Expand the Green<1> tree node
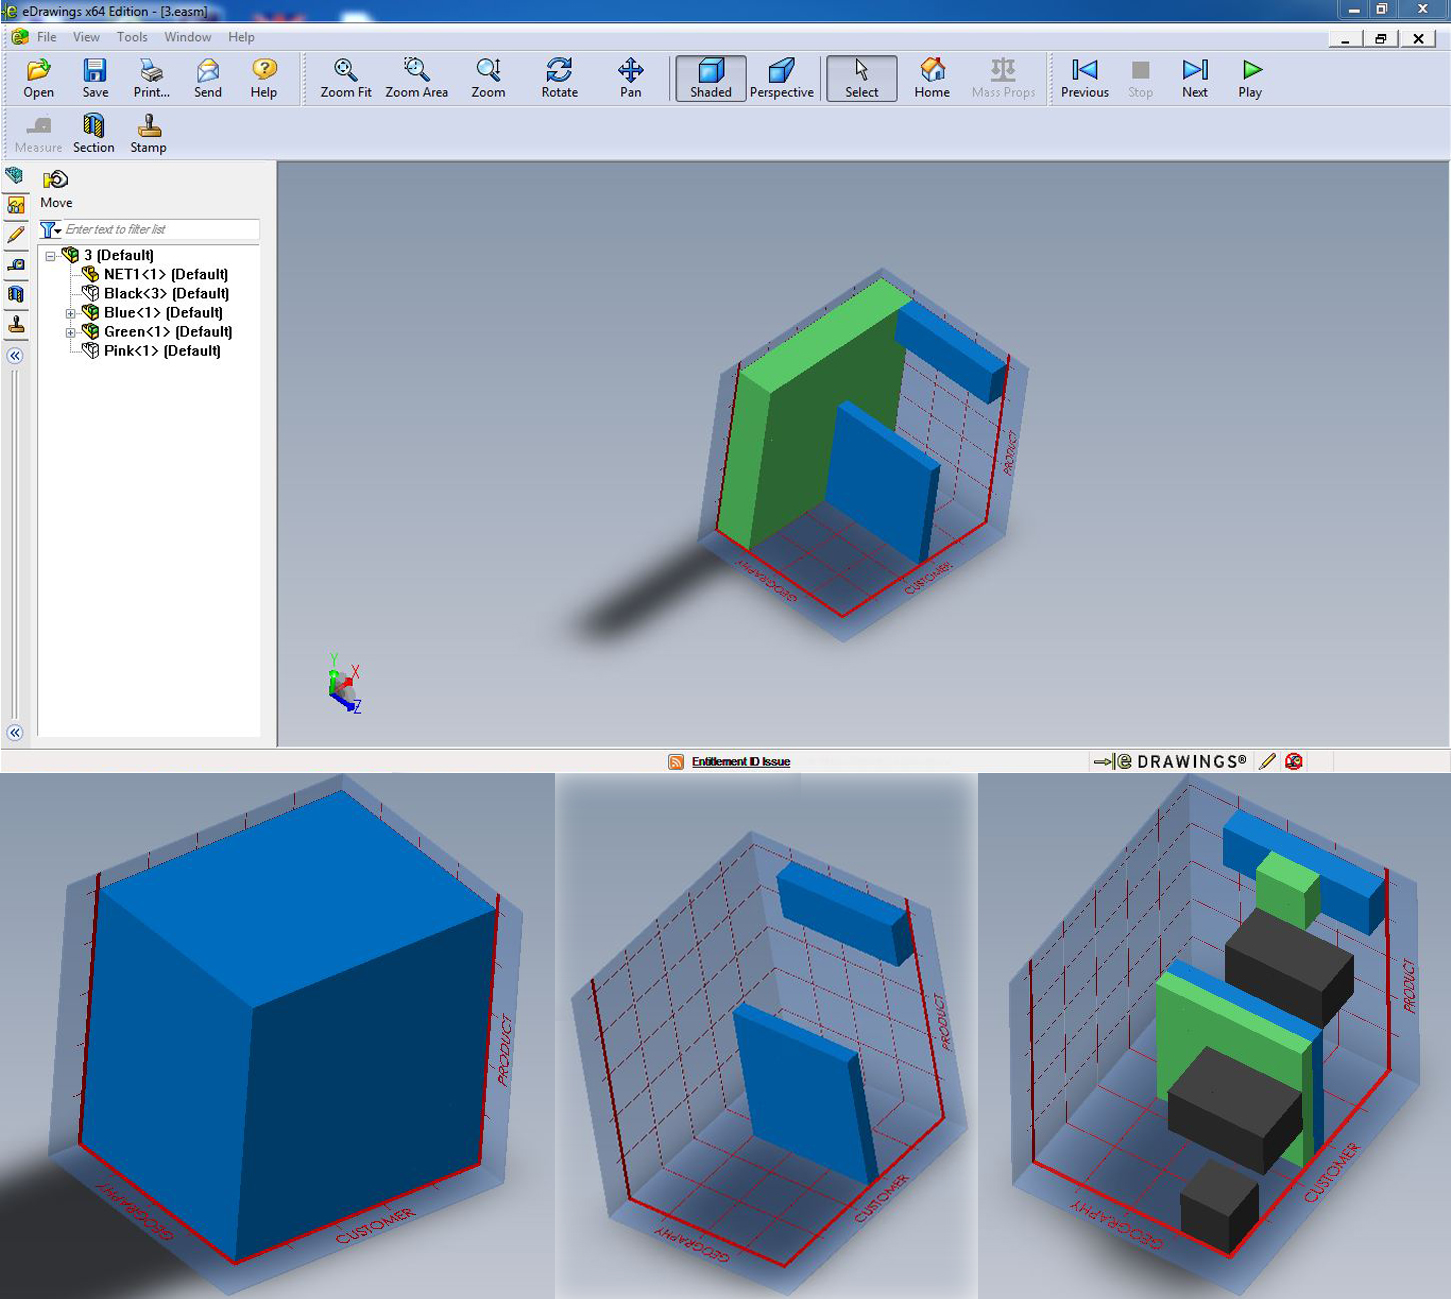Viewport: 1451px width, 1299px height. tap(71, 332)
